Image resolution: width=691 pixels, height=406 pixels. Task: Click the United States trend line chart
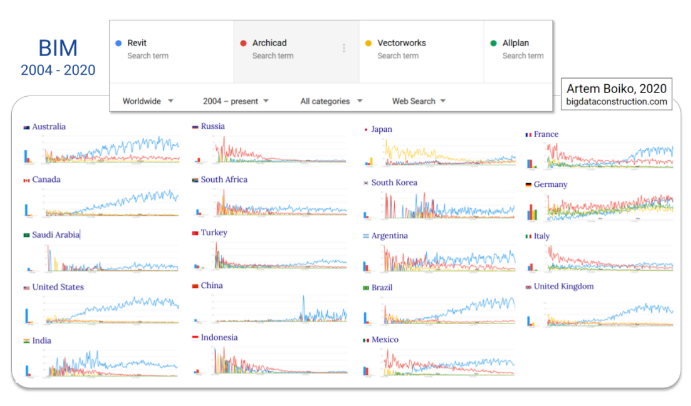click(x=111, y=310)
